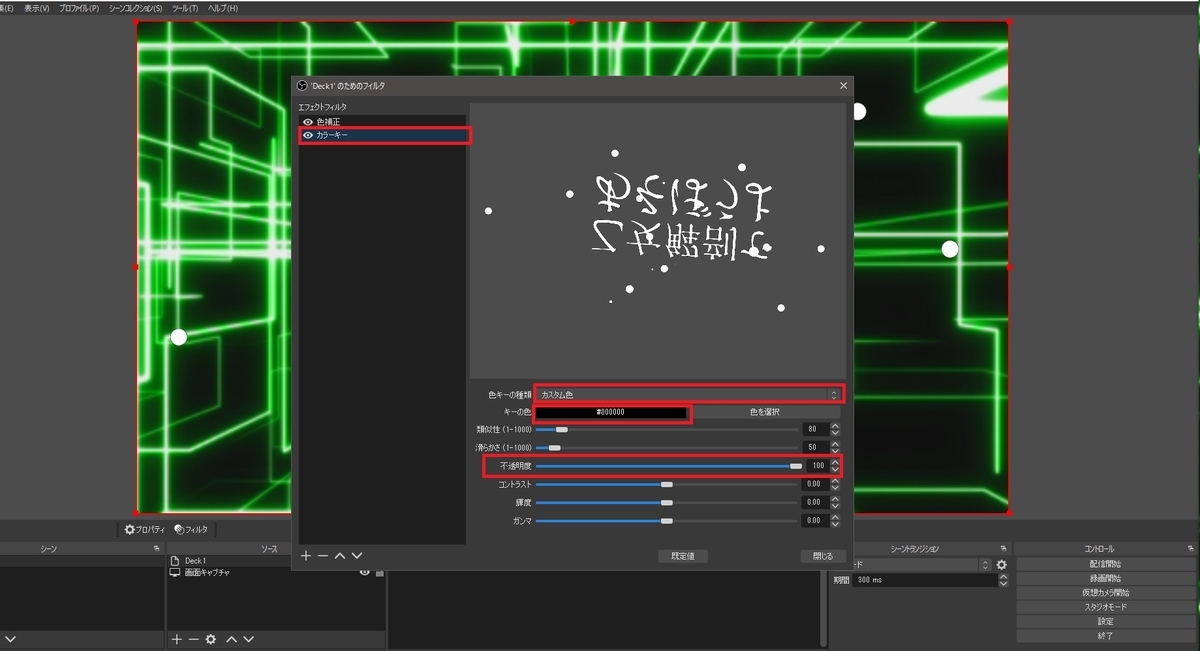Open 設定 in the コントロール panel
Viewport: 1200px width, 651px height.
coord(1105,621)
